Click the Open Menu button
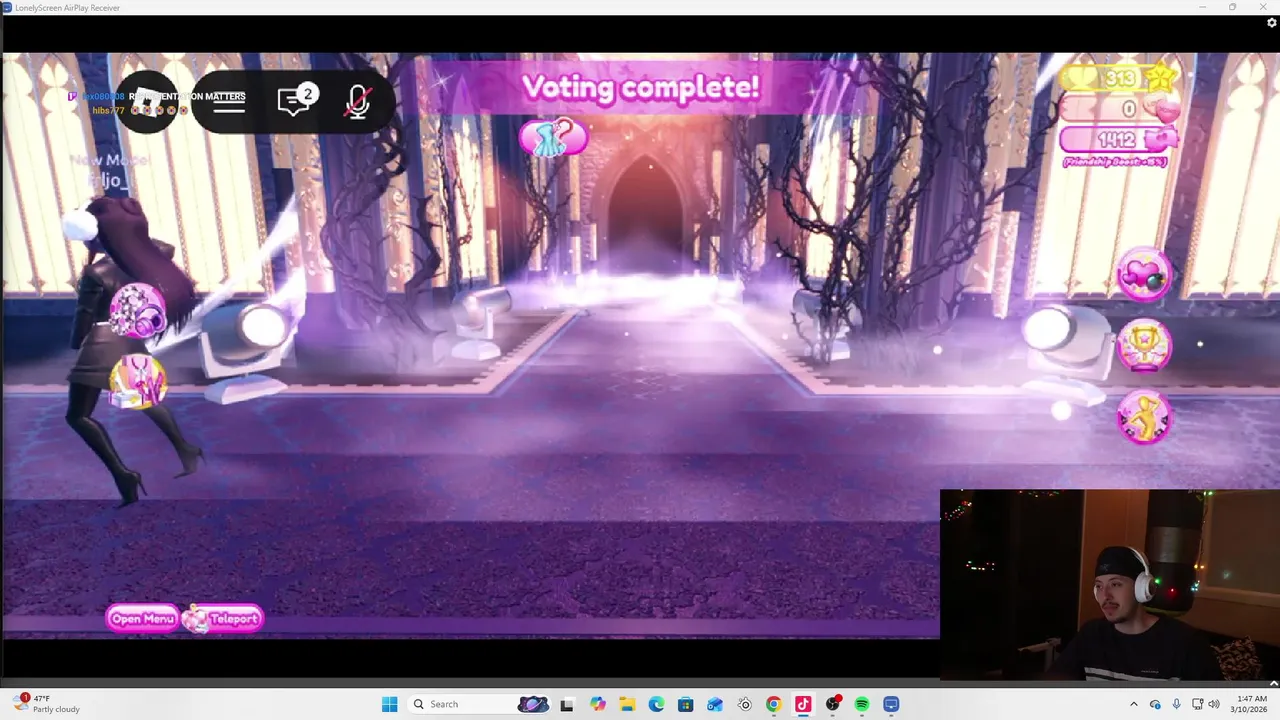 [143, 619]
